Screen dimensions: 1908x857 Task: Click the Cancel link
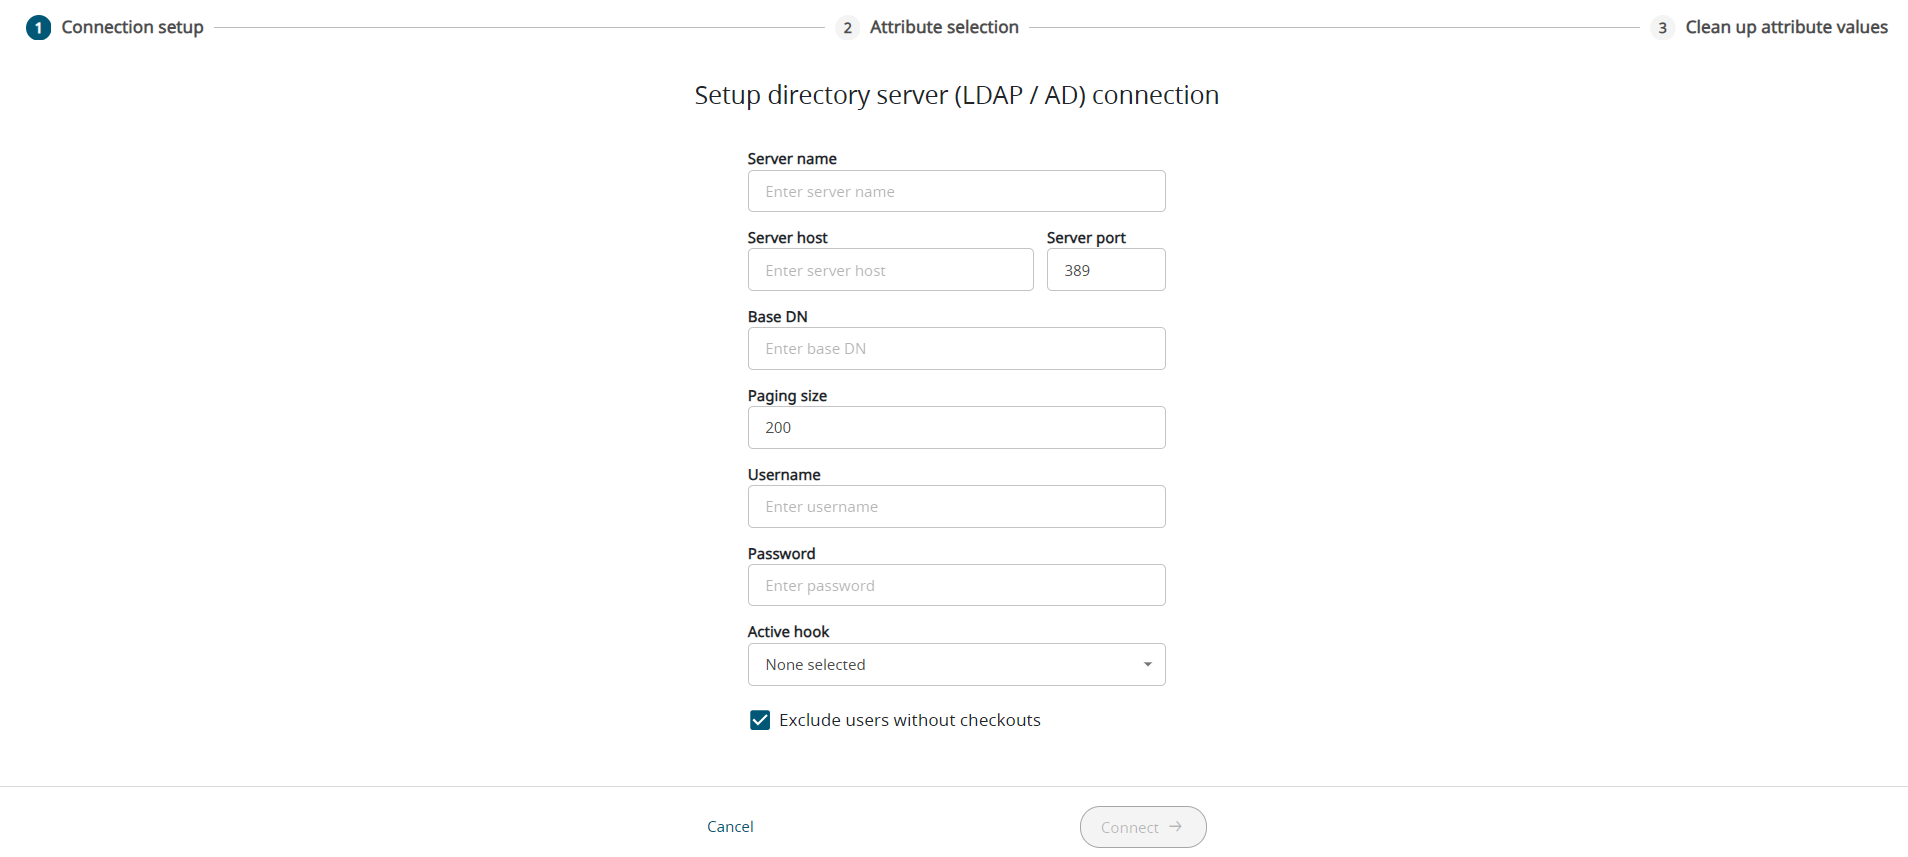pyautogui.click(x=730, y=827)
